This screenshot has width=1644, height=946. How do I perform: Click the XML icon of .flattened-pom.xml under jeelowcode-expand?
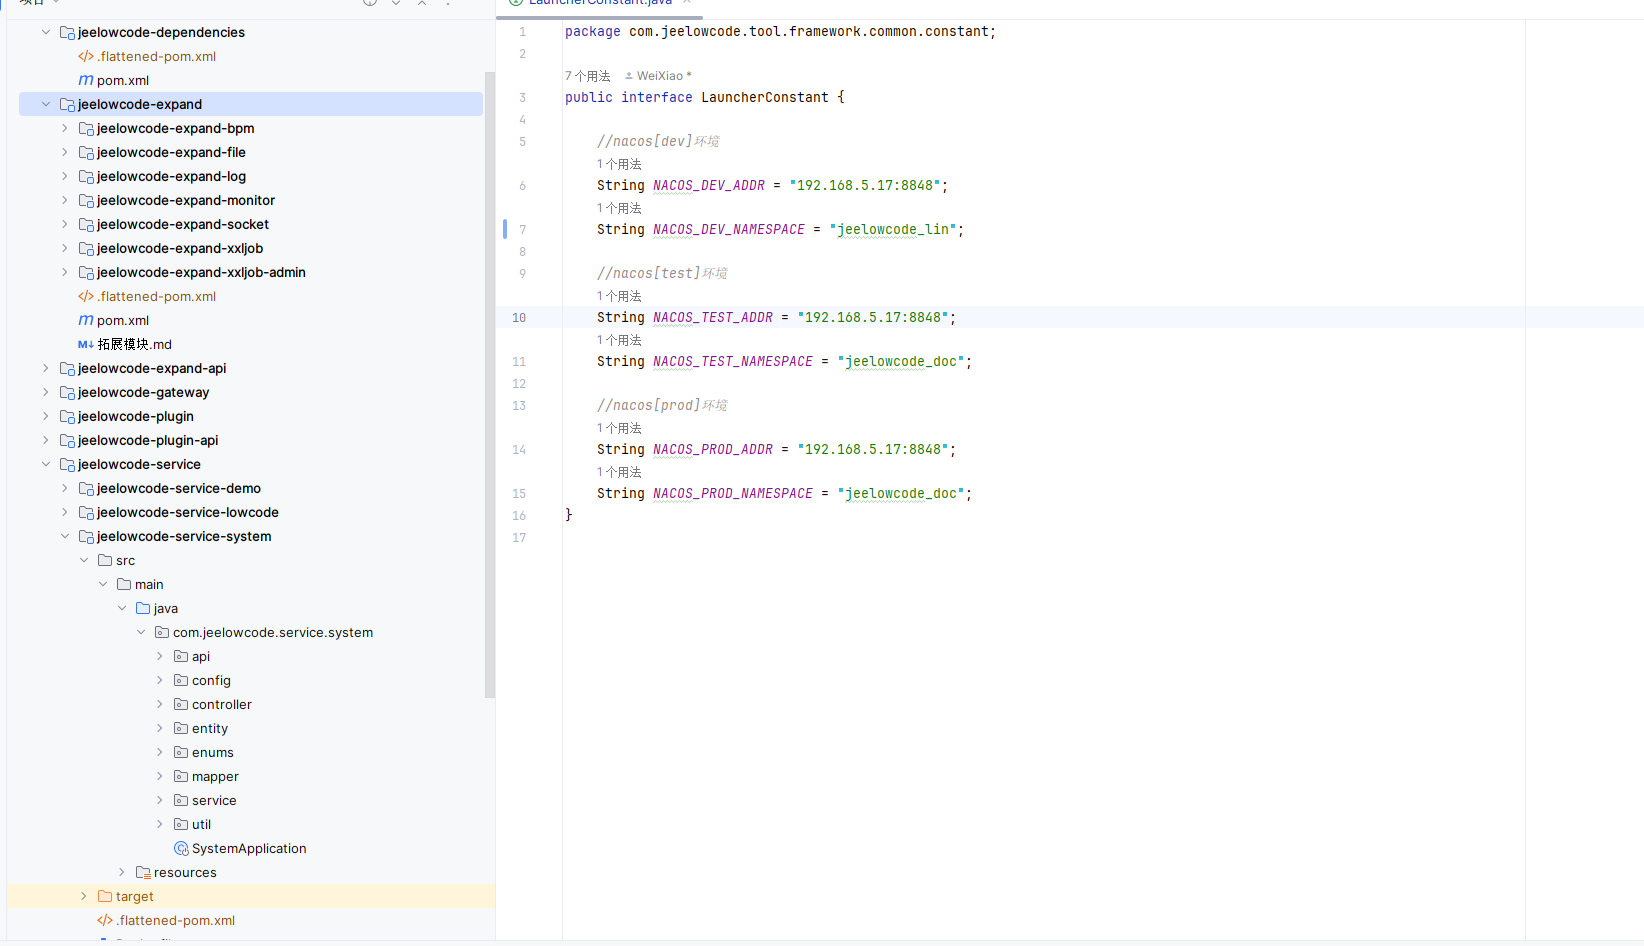[86, 296]
